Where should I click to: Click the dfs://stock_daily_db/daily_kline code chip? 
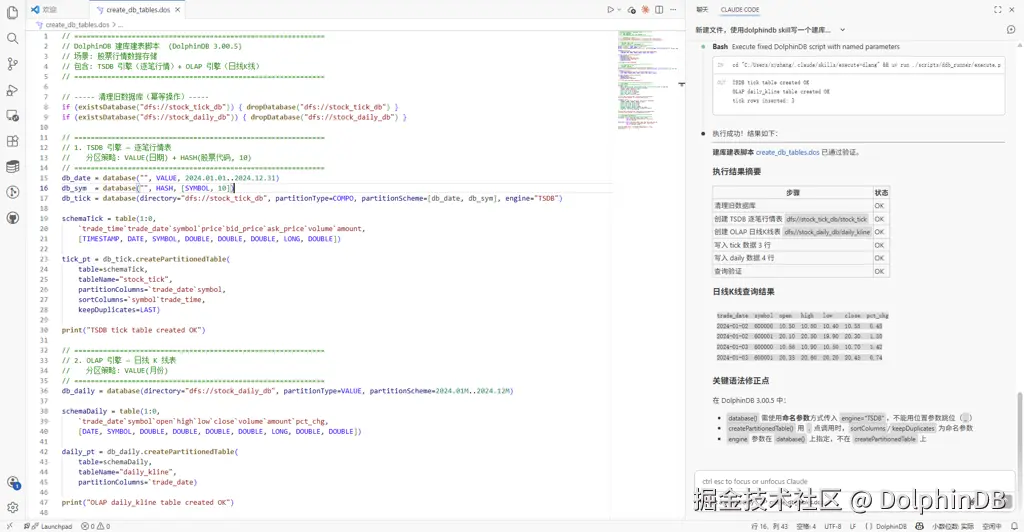point(827,232)
